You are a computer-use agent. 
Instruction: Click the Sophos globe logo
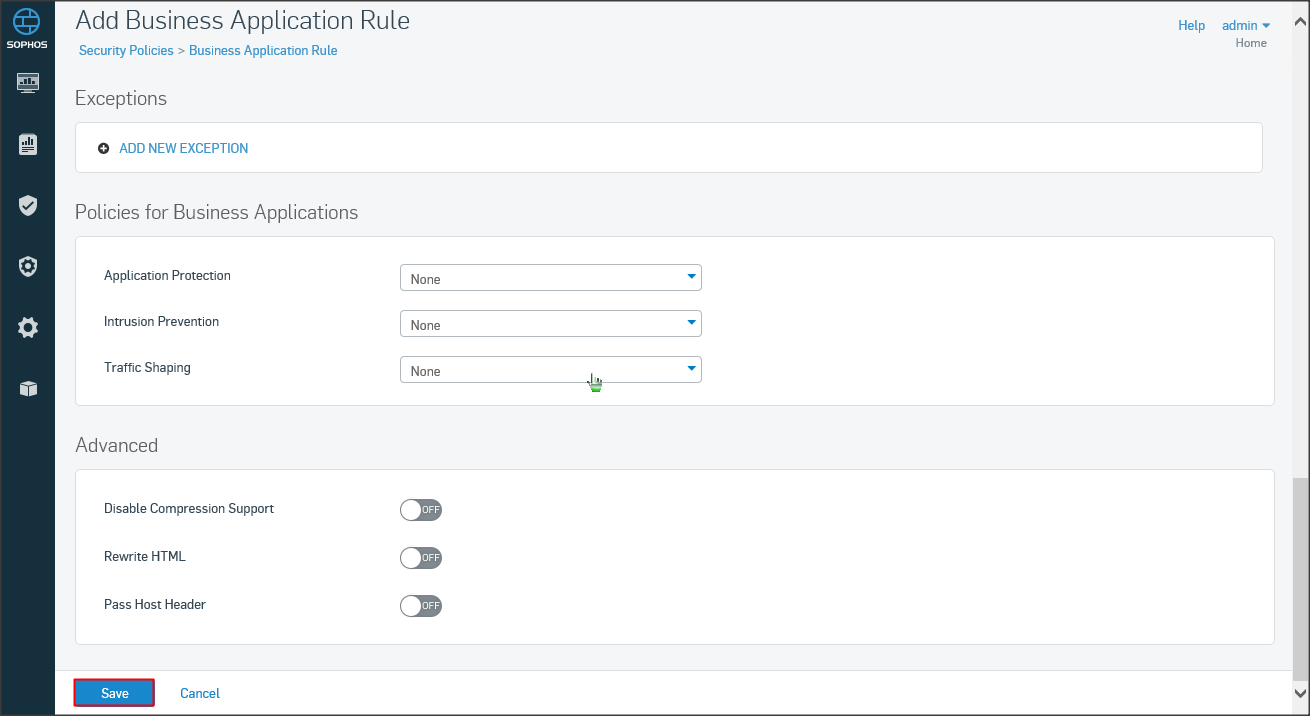[x=27, y=24]
